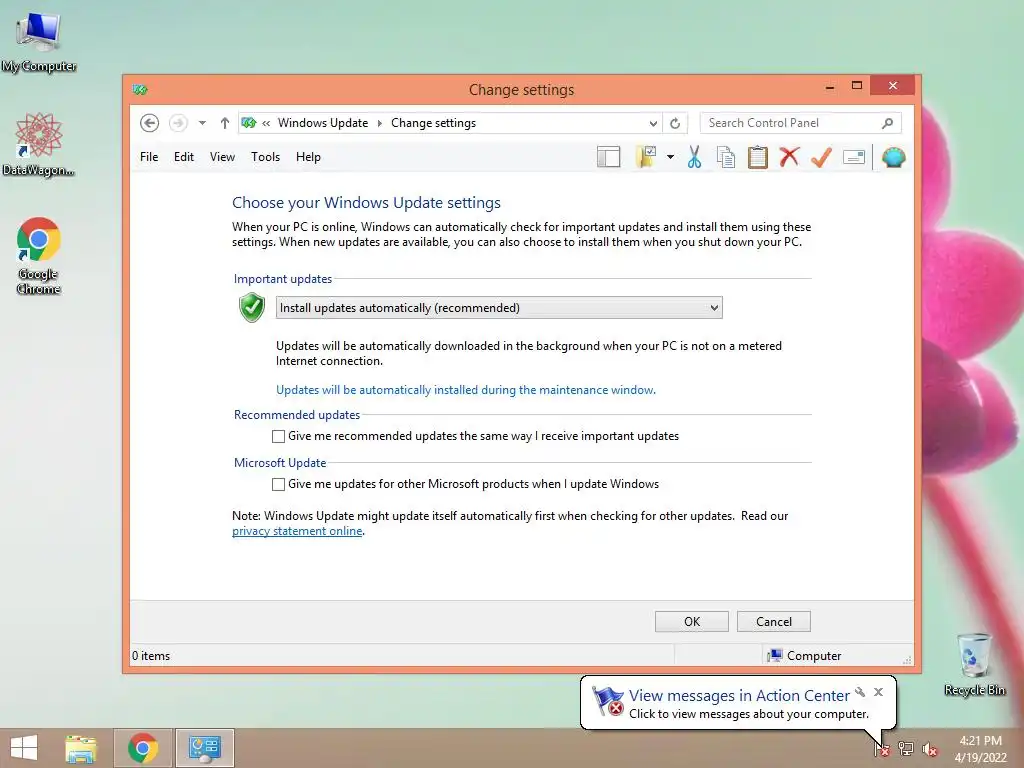Viewport: 1024px width, 768px height.
Task: Close the Action Center notification balloon
Action: point(878,692)
